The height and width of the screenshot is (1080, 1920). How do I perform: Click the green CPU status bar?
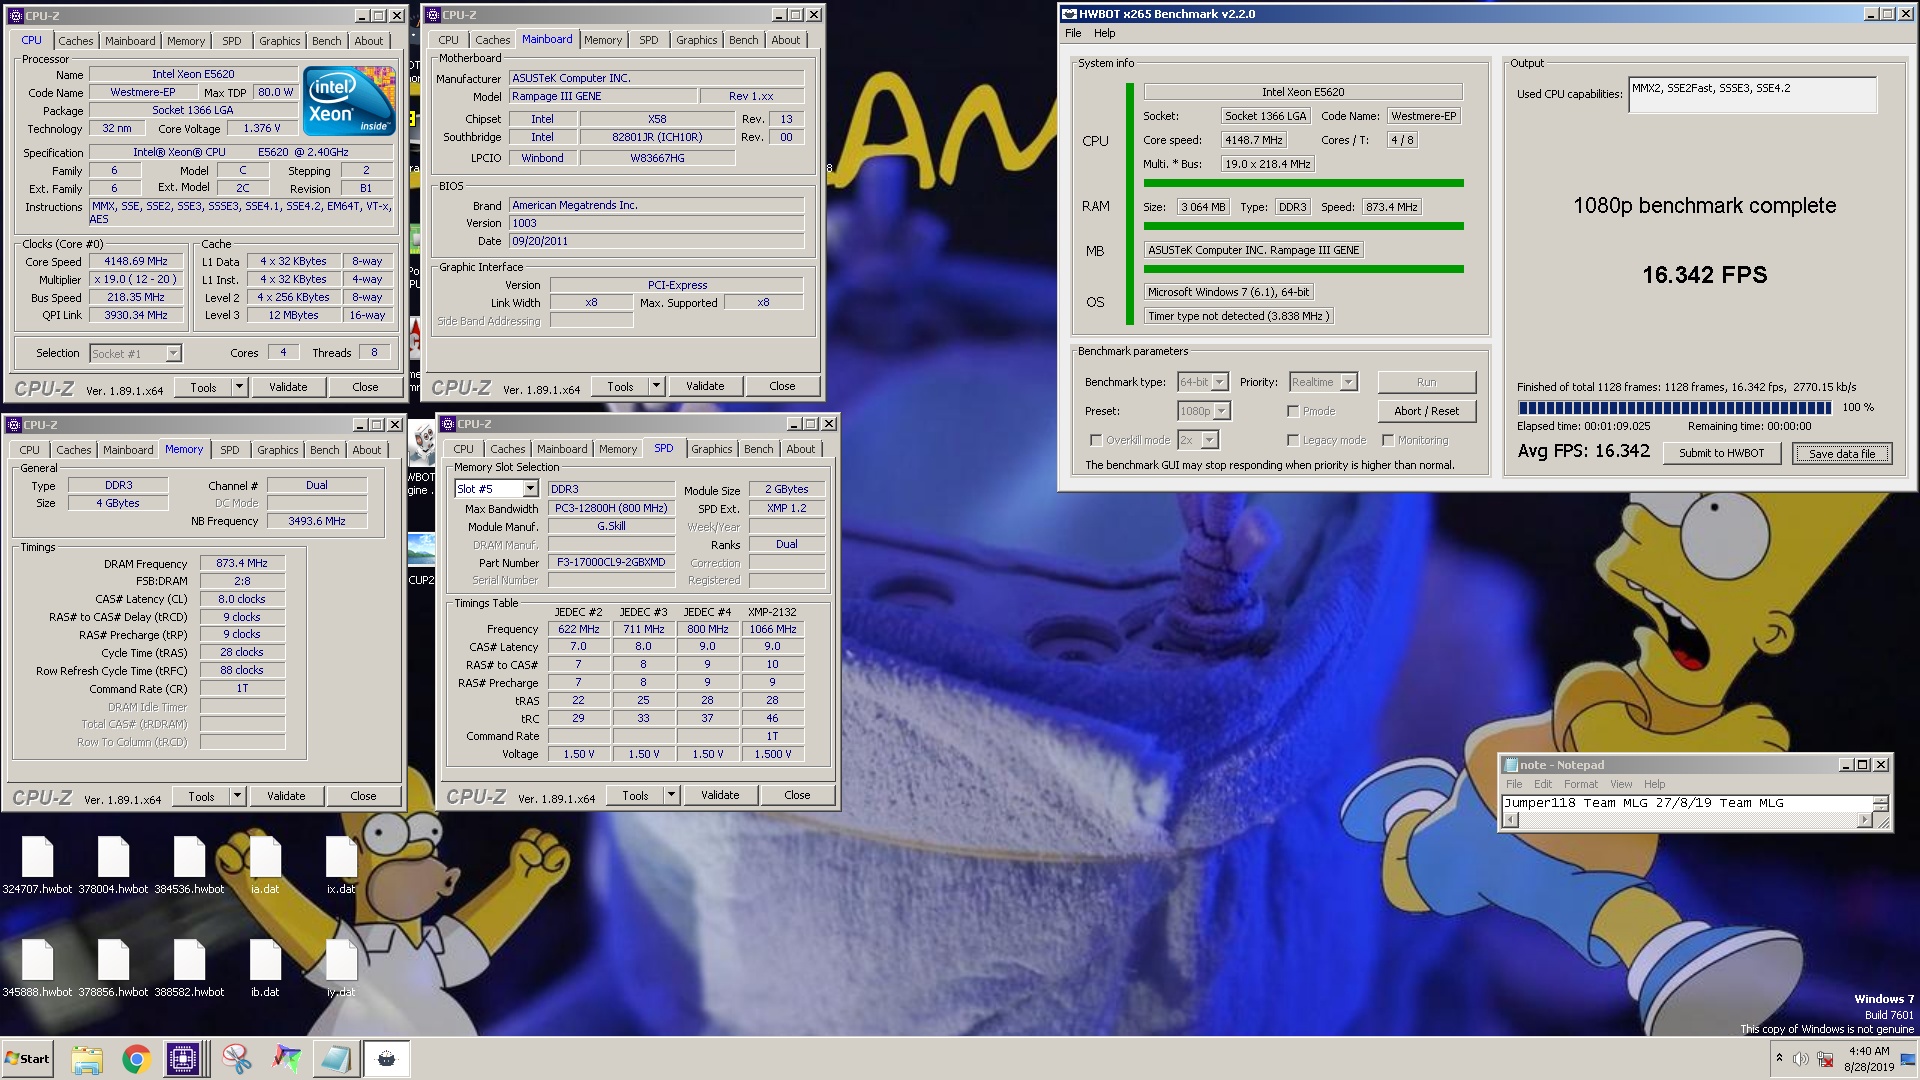point(1303,183)
